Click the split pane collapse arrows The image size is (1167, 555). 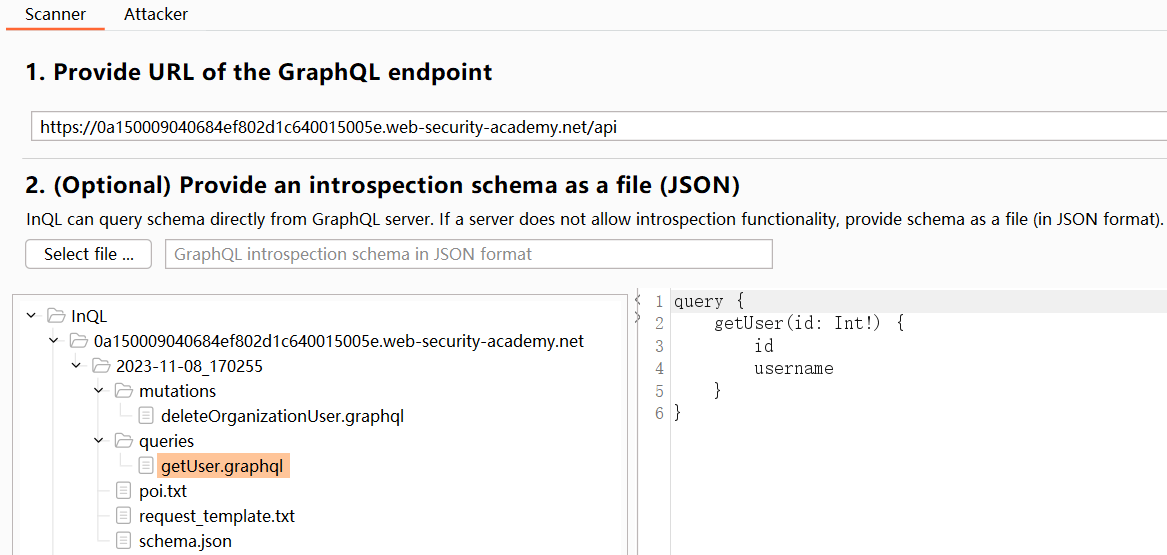coord(638,307)
